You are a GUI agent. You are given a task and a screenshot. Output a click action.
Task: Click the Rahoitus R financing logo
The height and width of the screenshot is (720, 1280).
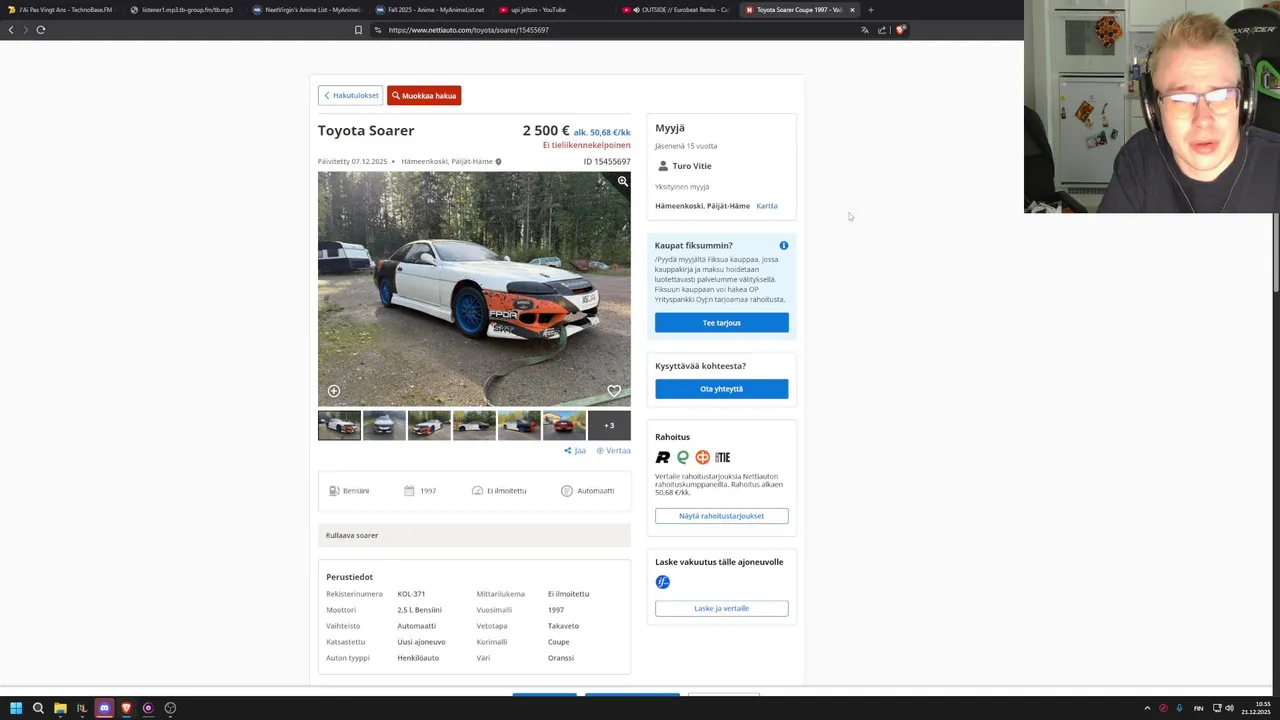click(x=662, y=457)
